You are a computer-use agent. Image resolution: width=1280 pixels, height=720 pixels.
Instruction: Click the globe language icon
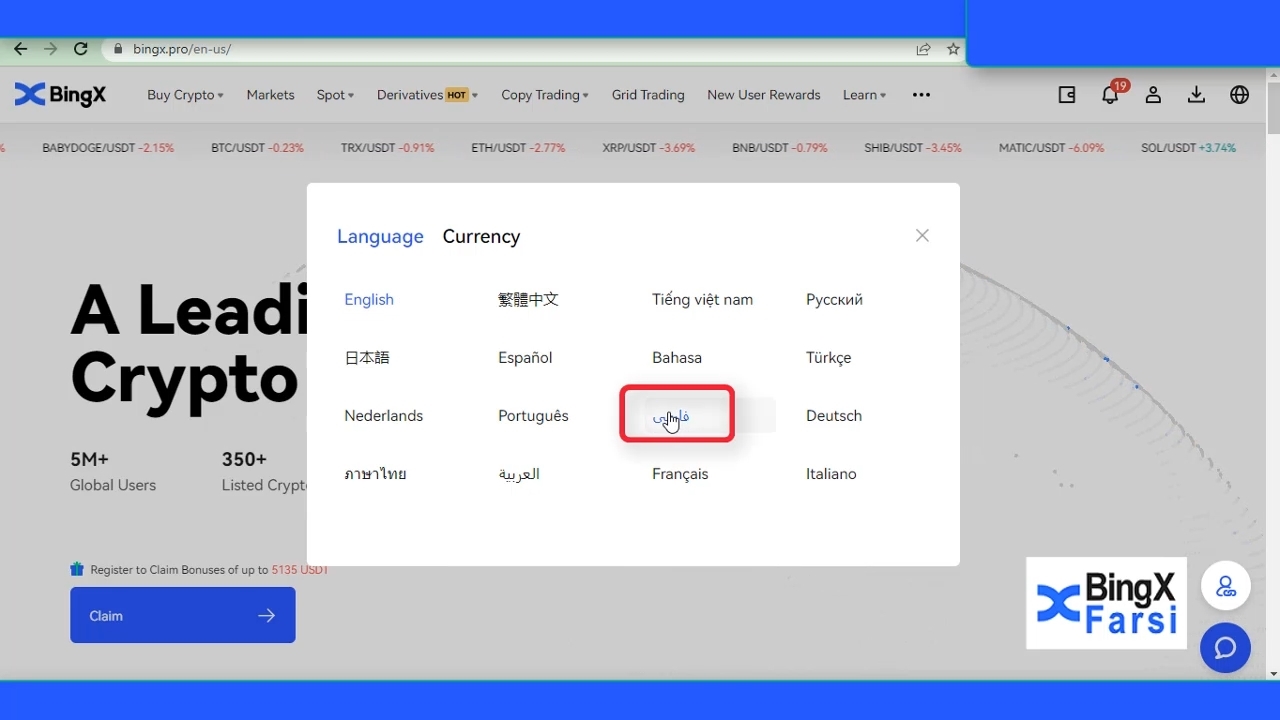coord(1240,95)
